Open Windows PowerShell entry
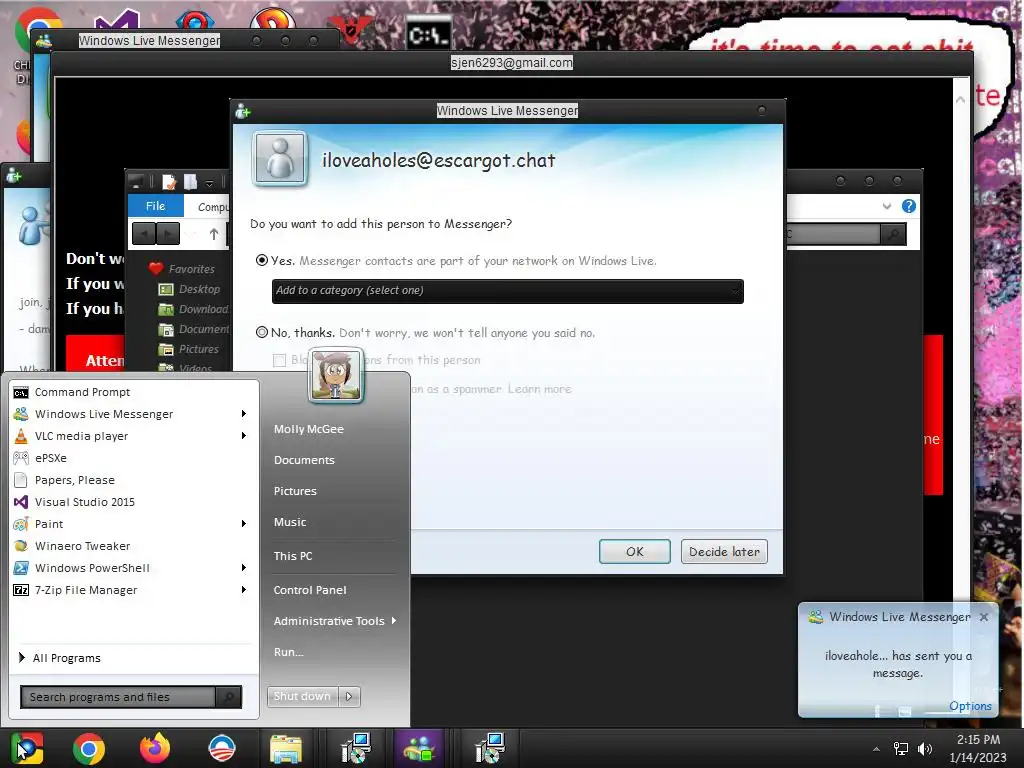The height and width of the screenshot is (768, 1024). pos(92,568)
